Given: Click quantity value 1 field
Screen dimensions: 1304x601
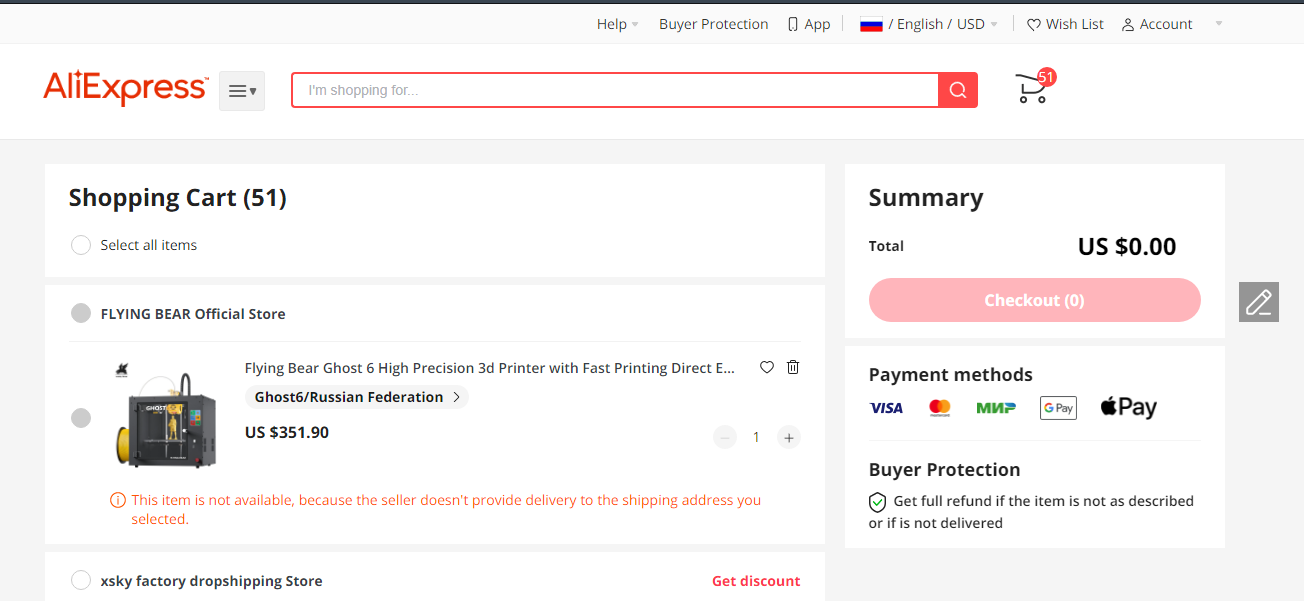Looking at the screenshot, I should point(757,437).
